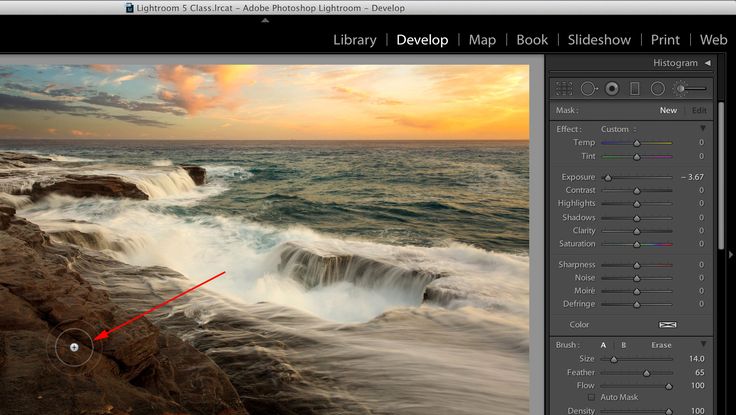Click Edit next to Mask
The image size is (736, 415).
[699, 110]
